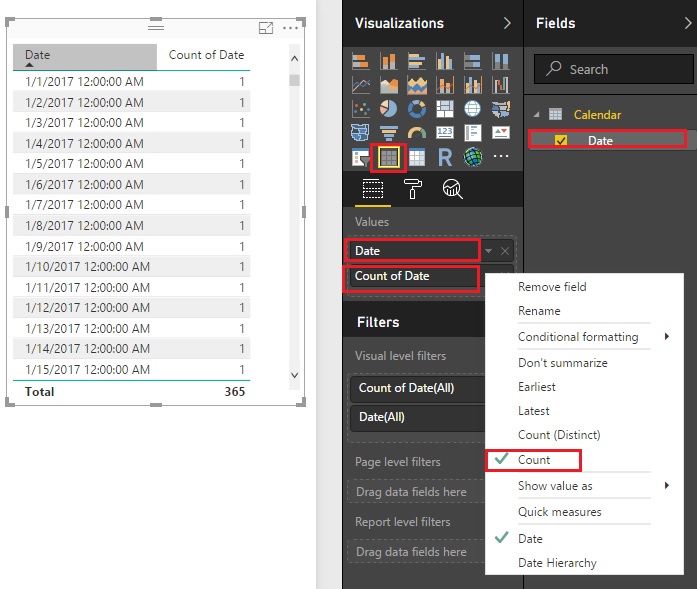
Task: Select the Line and stacked column chart
Action: [445, 85]
